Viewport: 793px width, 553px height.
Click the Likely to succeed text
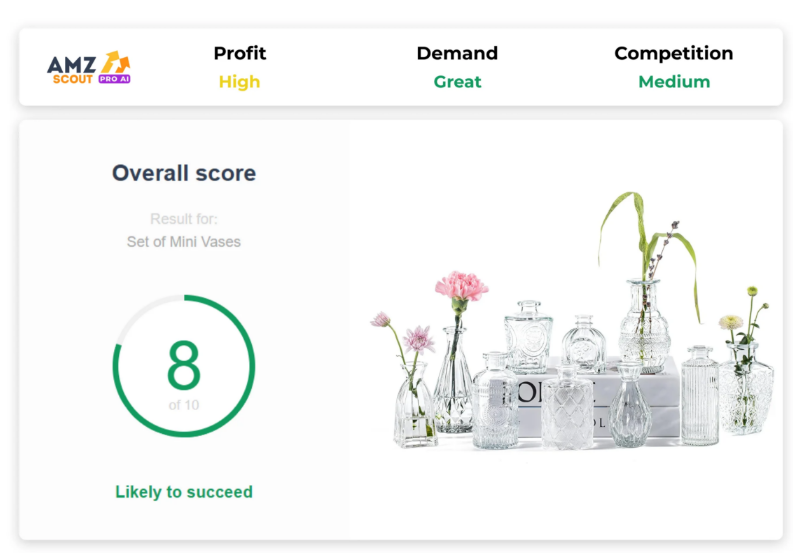coord(184,492)
